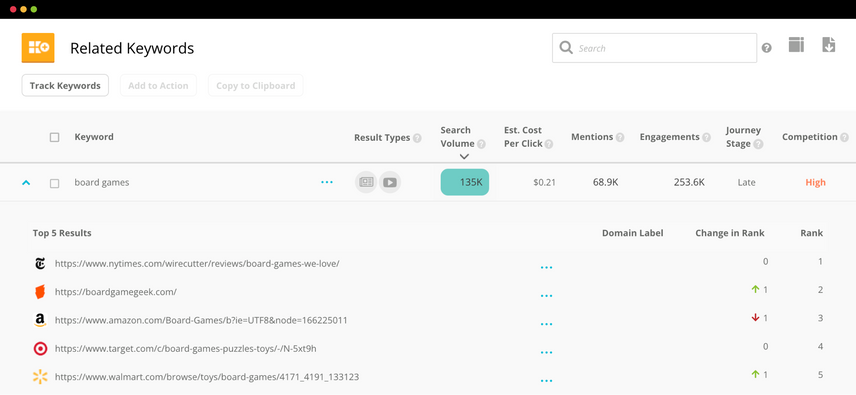Image resolution: width=856 pixels, height=395 pixels.
Task: Open more options for walmart result
Action: click(x=546, y=381)
